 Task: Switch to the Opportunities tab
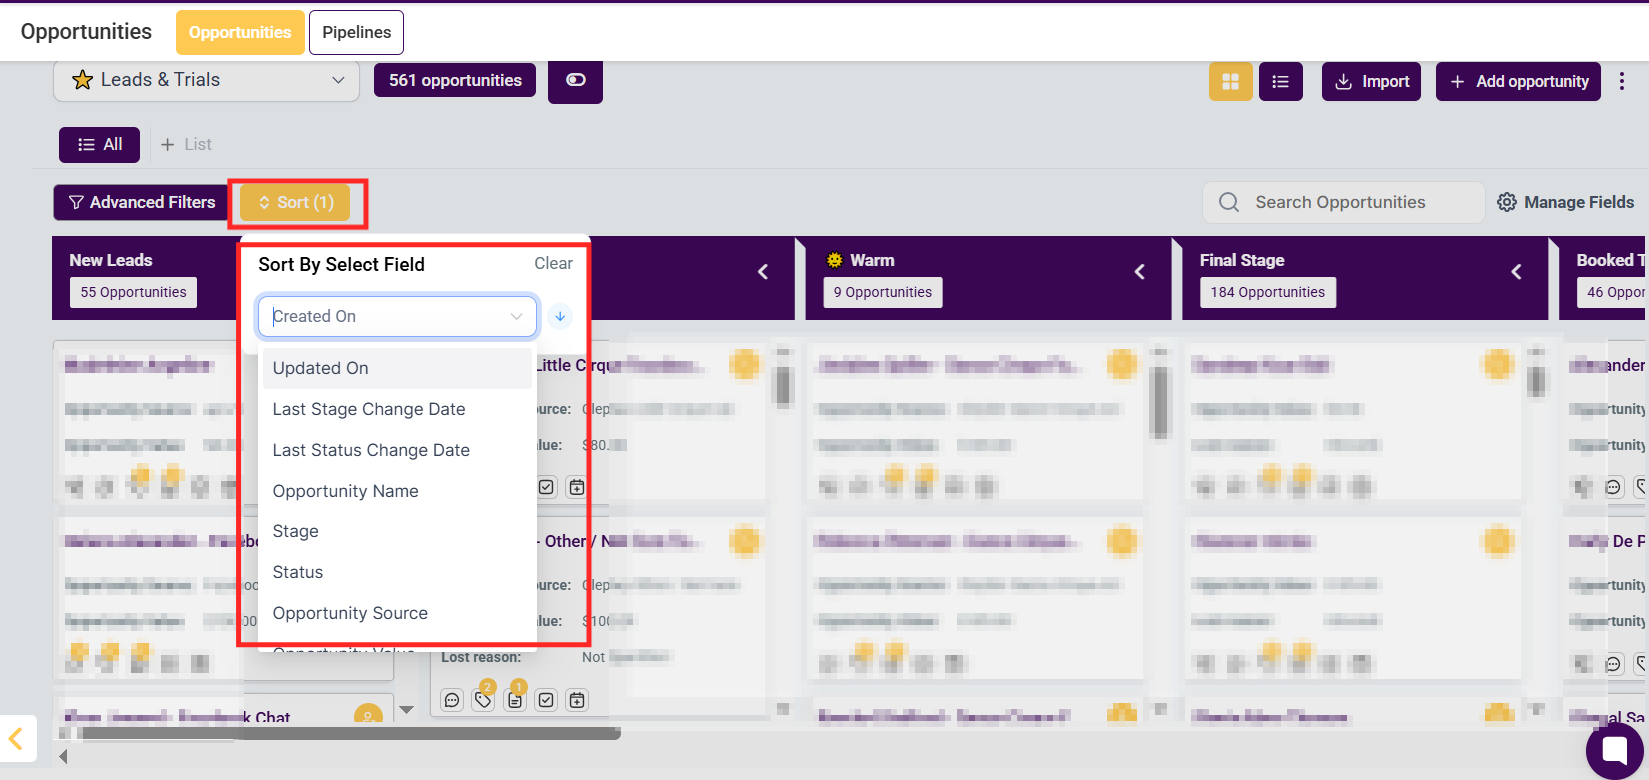click(240, 32)
